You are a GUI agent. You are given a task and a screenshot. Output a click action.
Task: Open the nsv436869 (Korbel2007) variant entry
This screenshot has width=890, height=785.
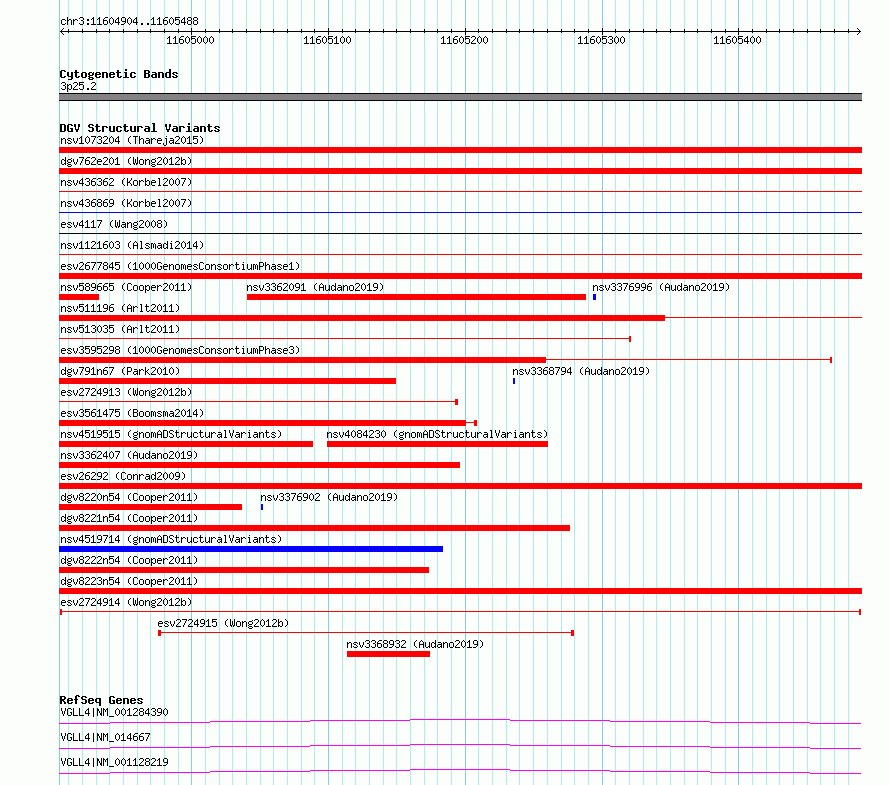126,203
